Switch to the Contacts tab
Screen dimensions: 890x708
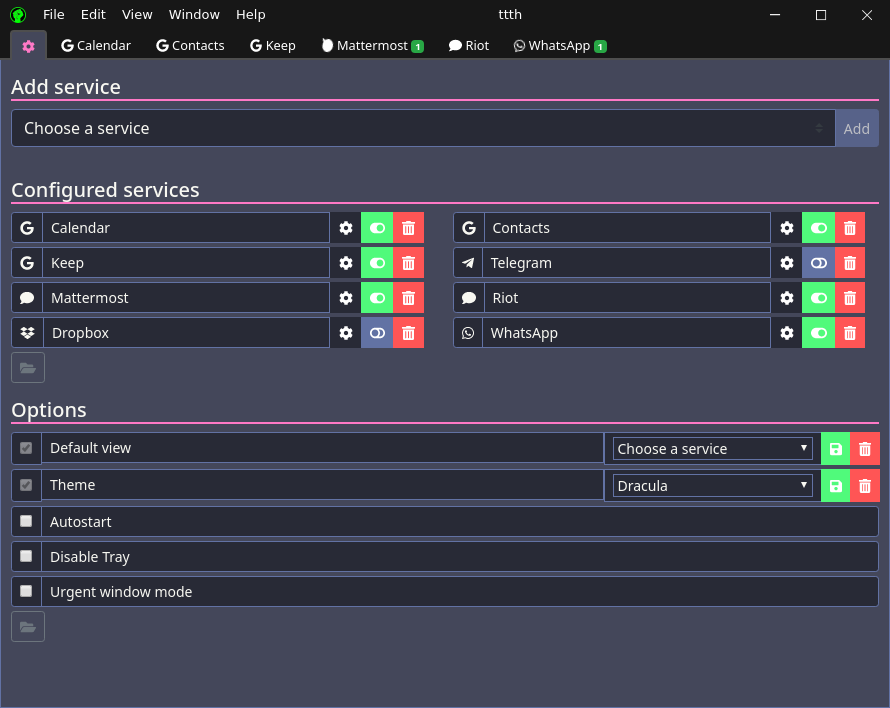pyautogui.click(x=190, y=46)
